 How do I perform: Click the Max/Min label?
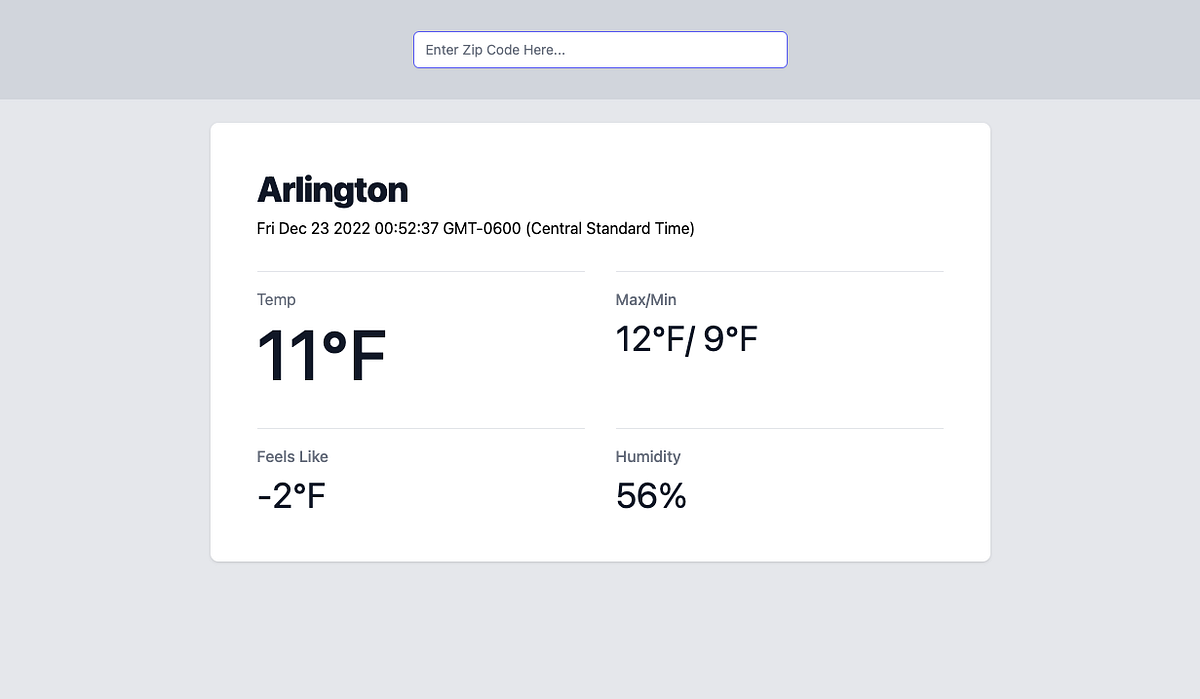645,299
